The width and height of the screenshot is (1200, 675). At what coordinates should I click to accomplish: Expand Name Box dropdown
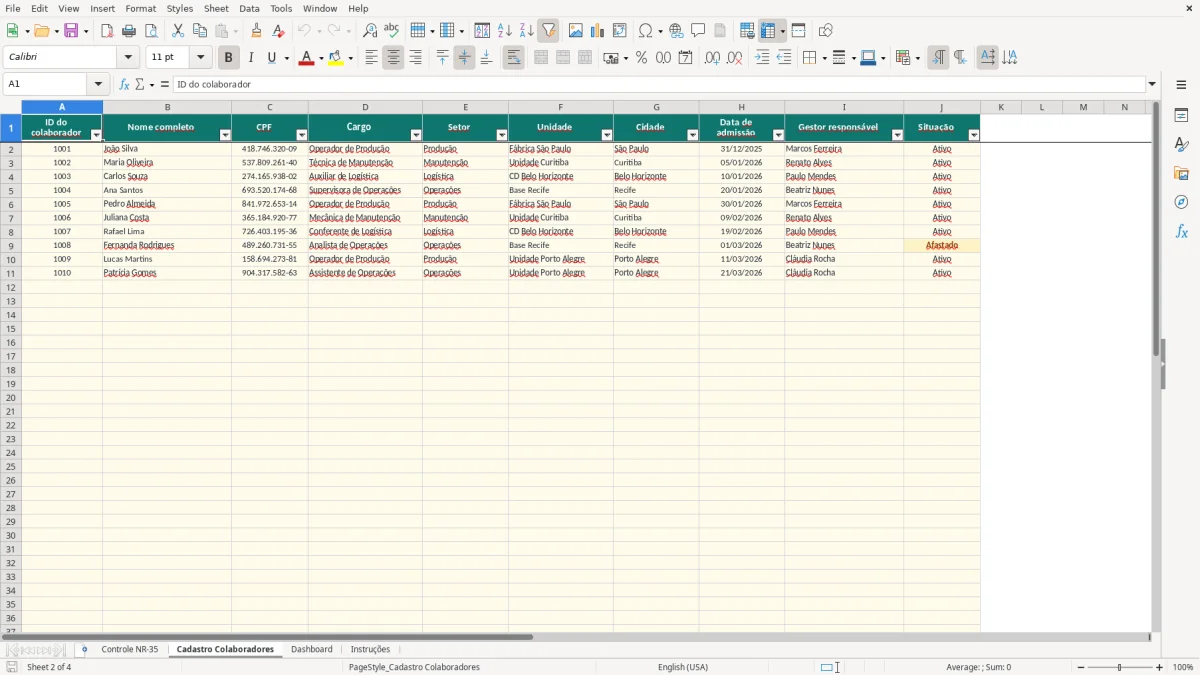[x=98, y=84]
